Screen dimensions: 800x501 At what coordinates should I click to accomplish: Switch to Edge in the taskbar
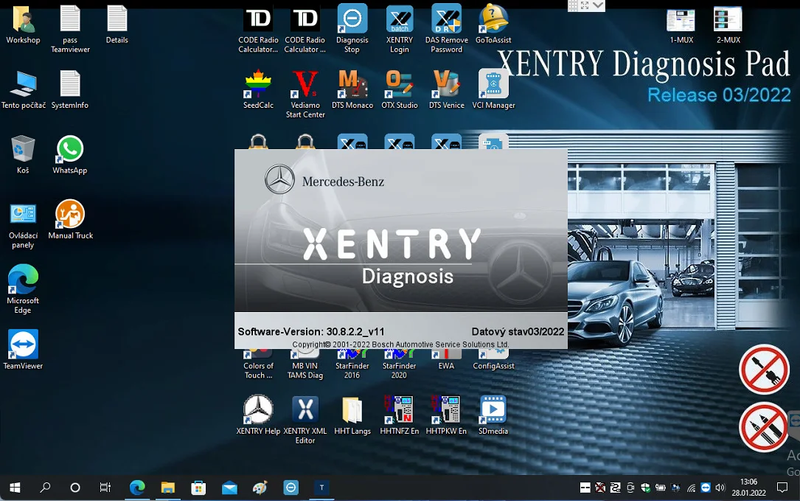[x=137, y=488]
